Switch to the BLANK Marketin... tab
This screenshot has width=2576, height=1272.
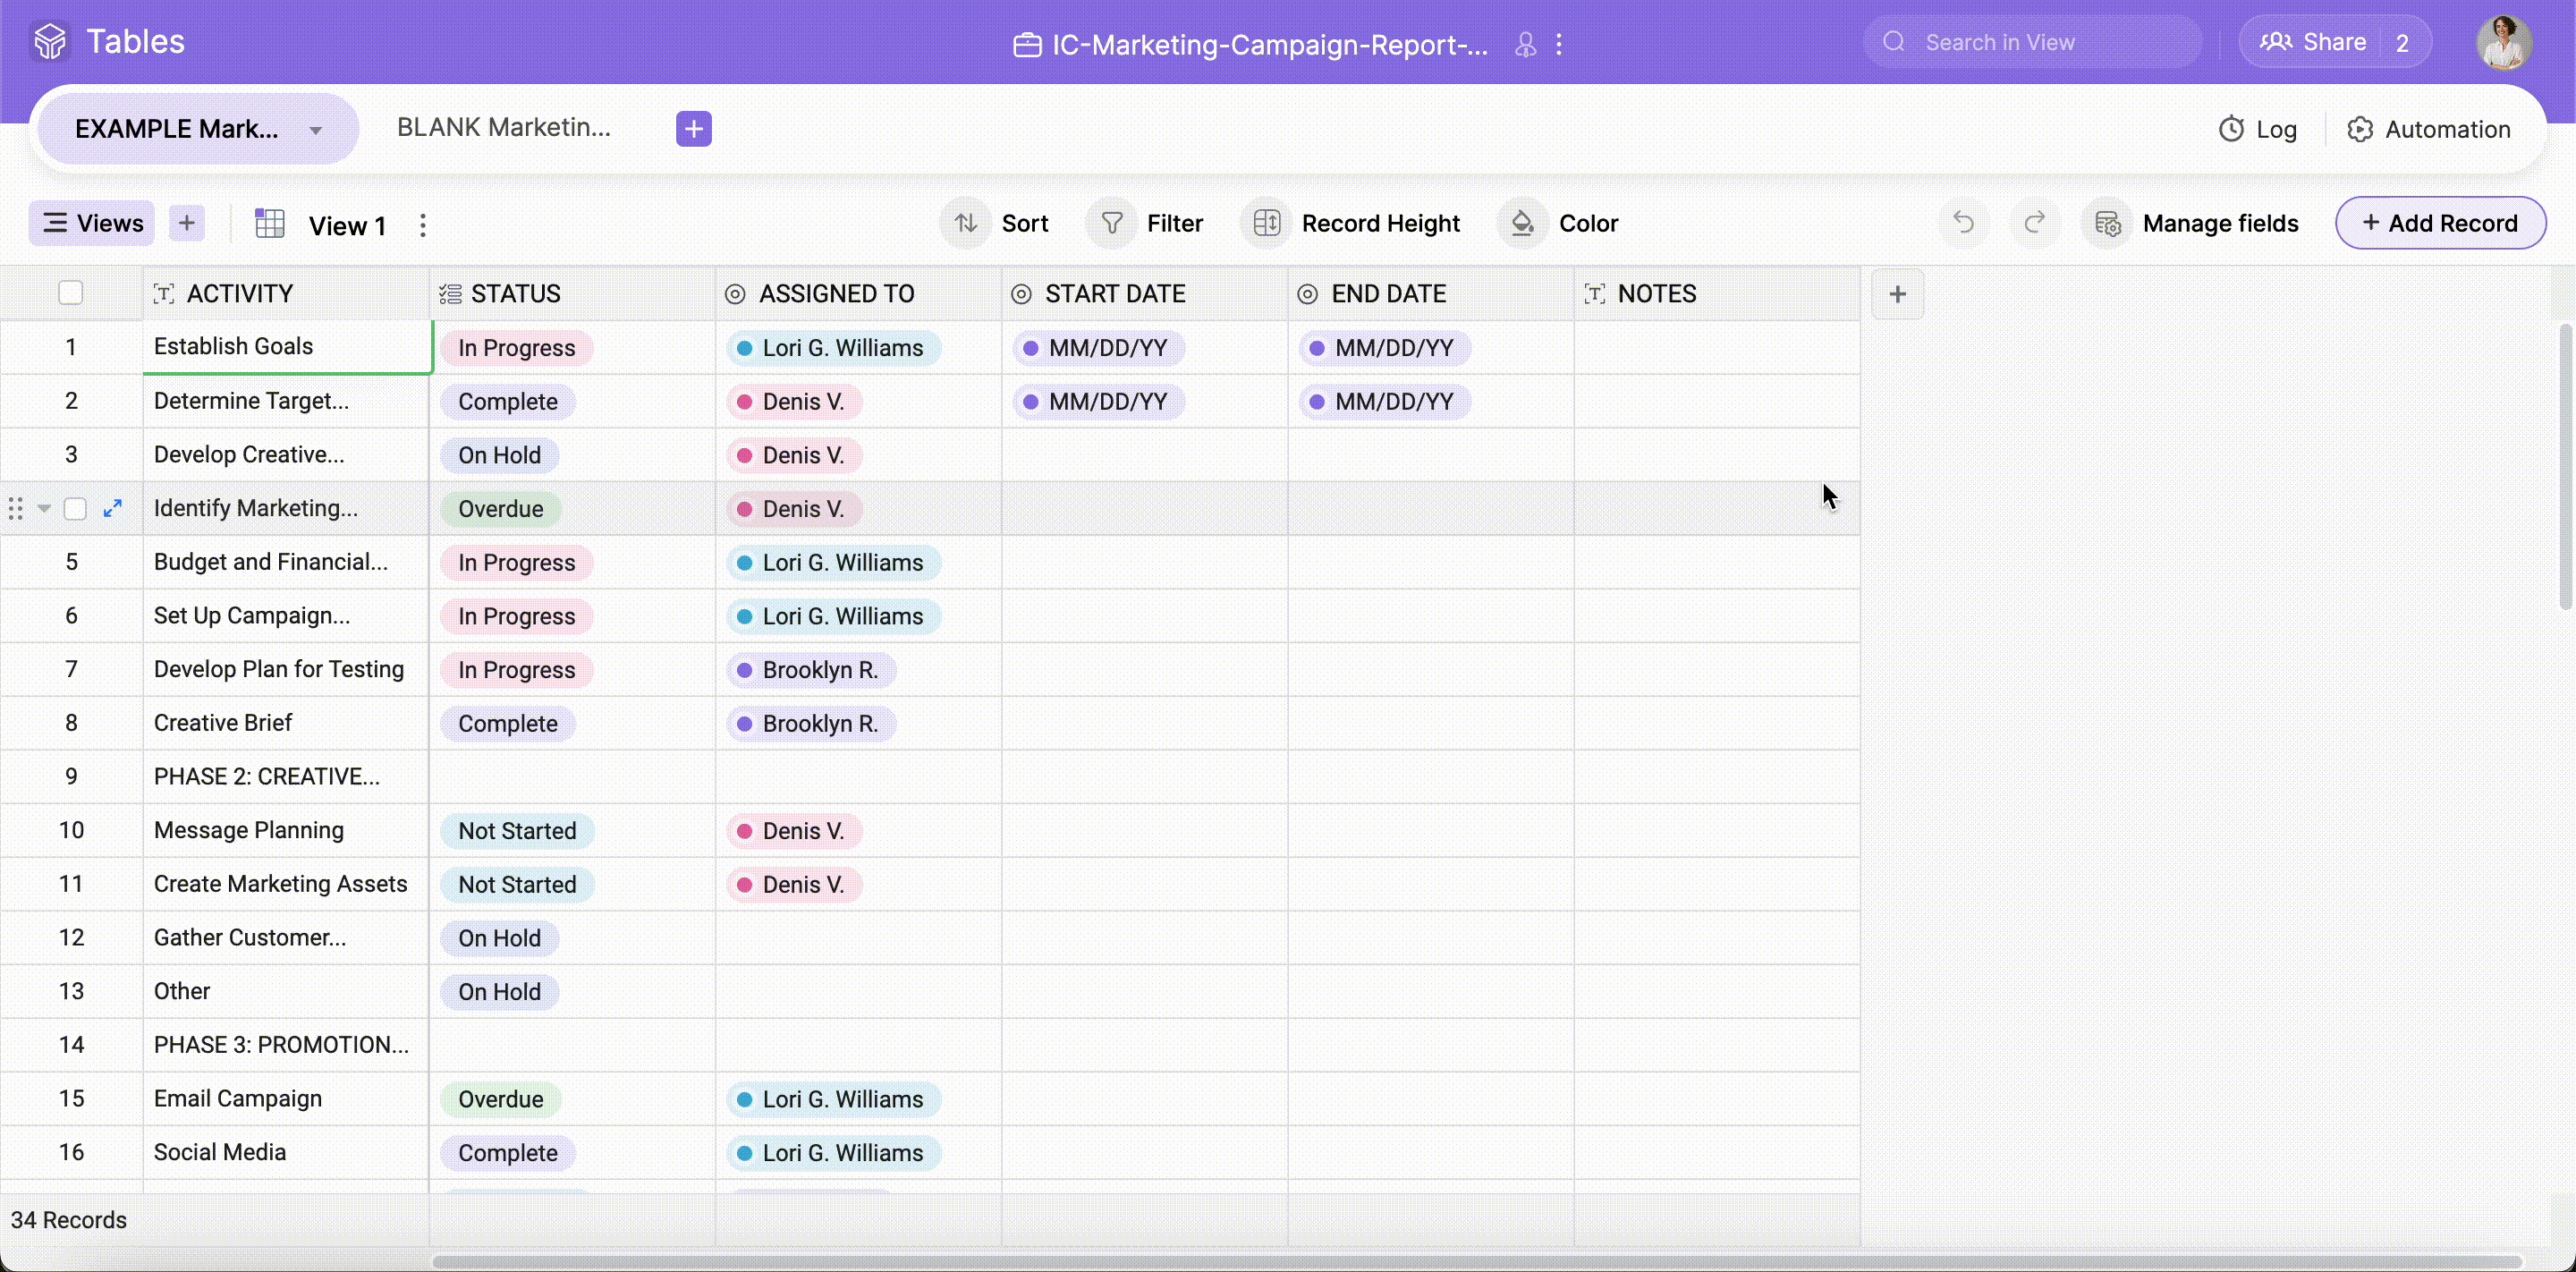503,128
